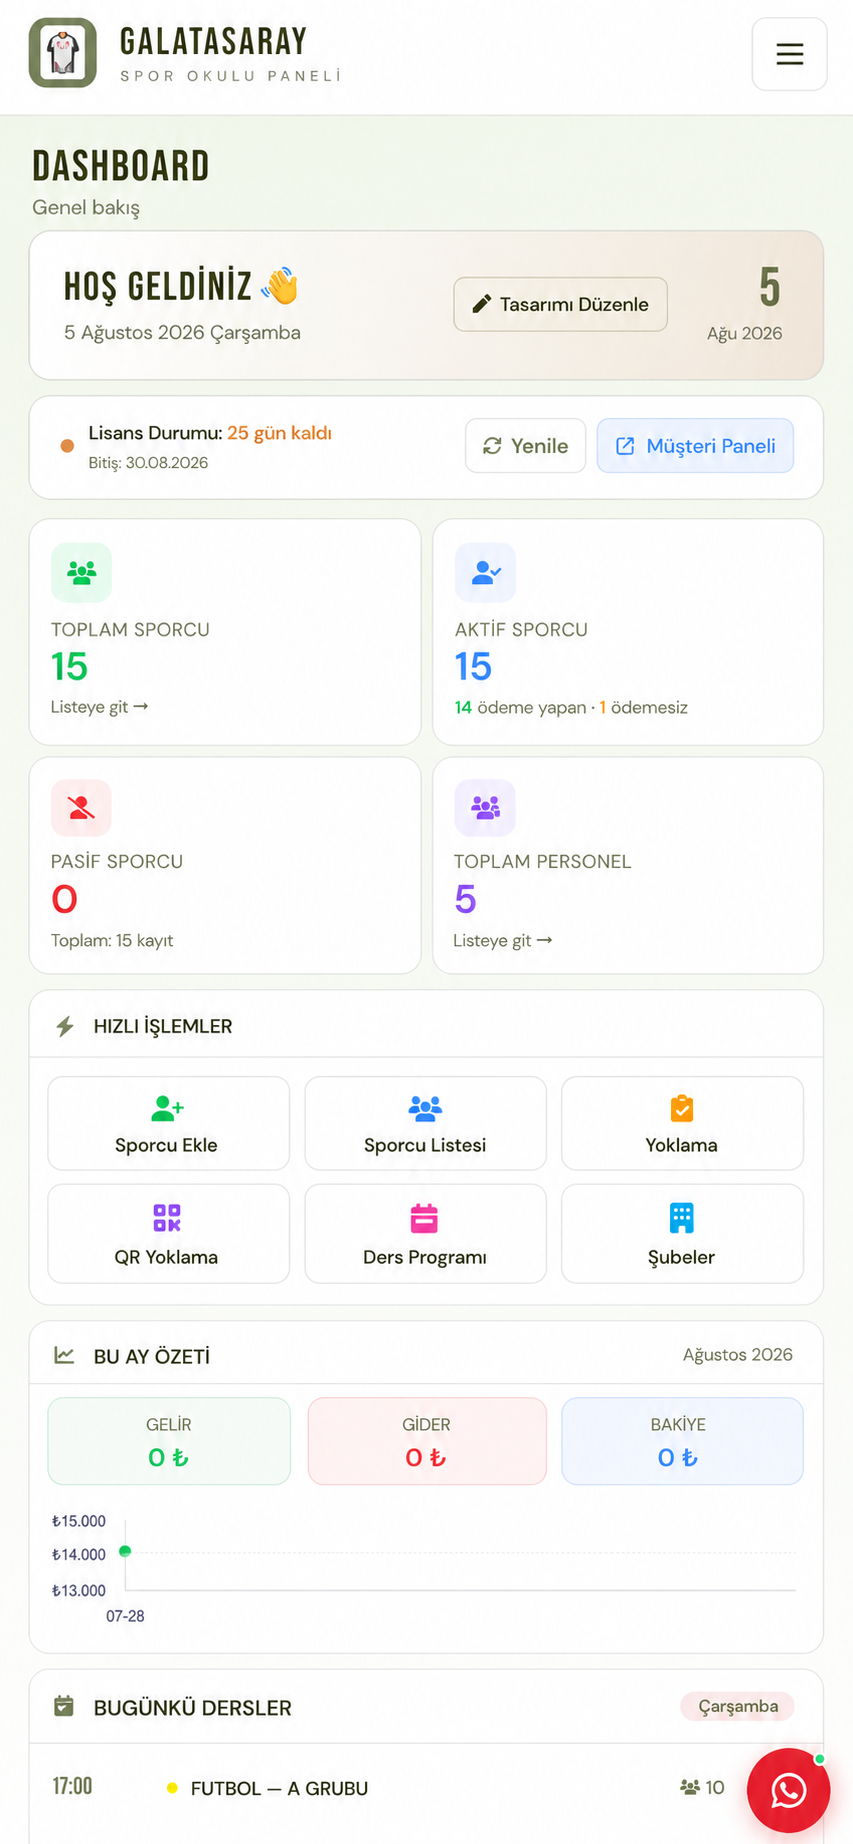Screen dimensions: 853x1844
Task: Open Müşteri Paneli
Action: (695, 446)
